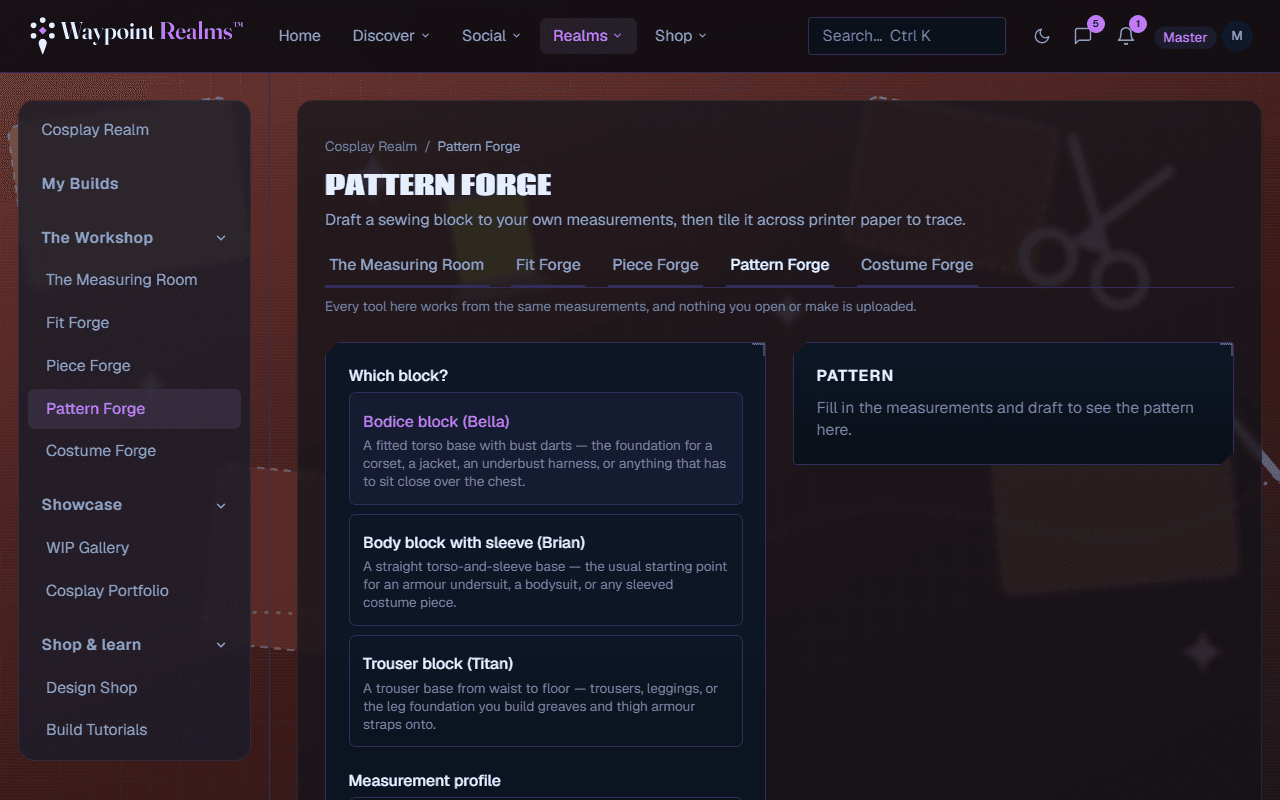Image resolution: width=1280 pixels, height=800 pixels.
Task: Choose the Trouser block (Titan) option
Action: (x=546, y=691)
